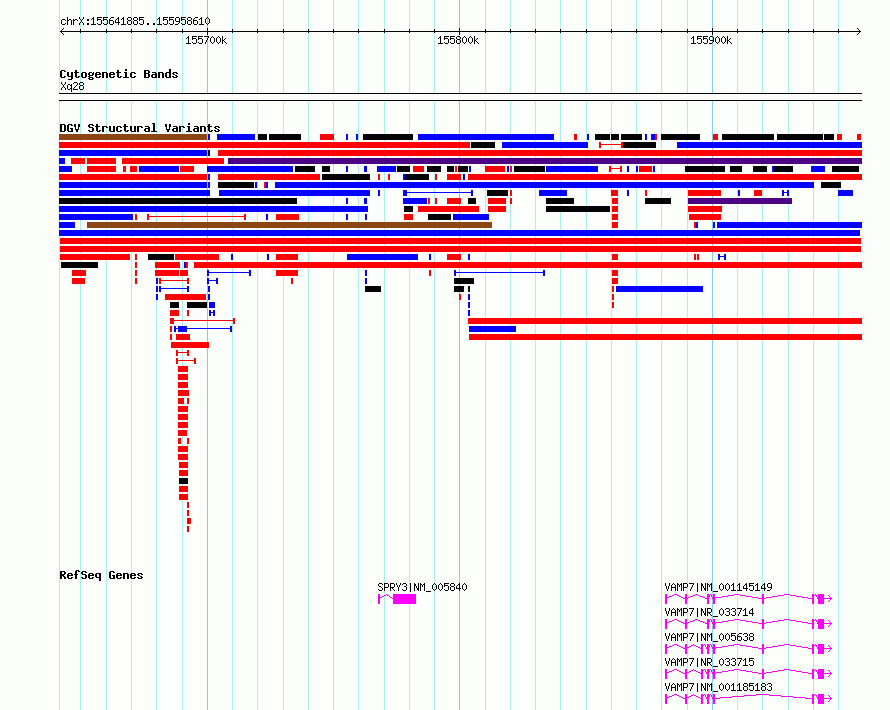Click the VAMP7|NM_005638 transcript label
Image resolution: width=890 pixels, height=710 pixels.
[709, 637]
